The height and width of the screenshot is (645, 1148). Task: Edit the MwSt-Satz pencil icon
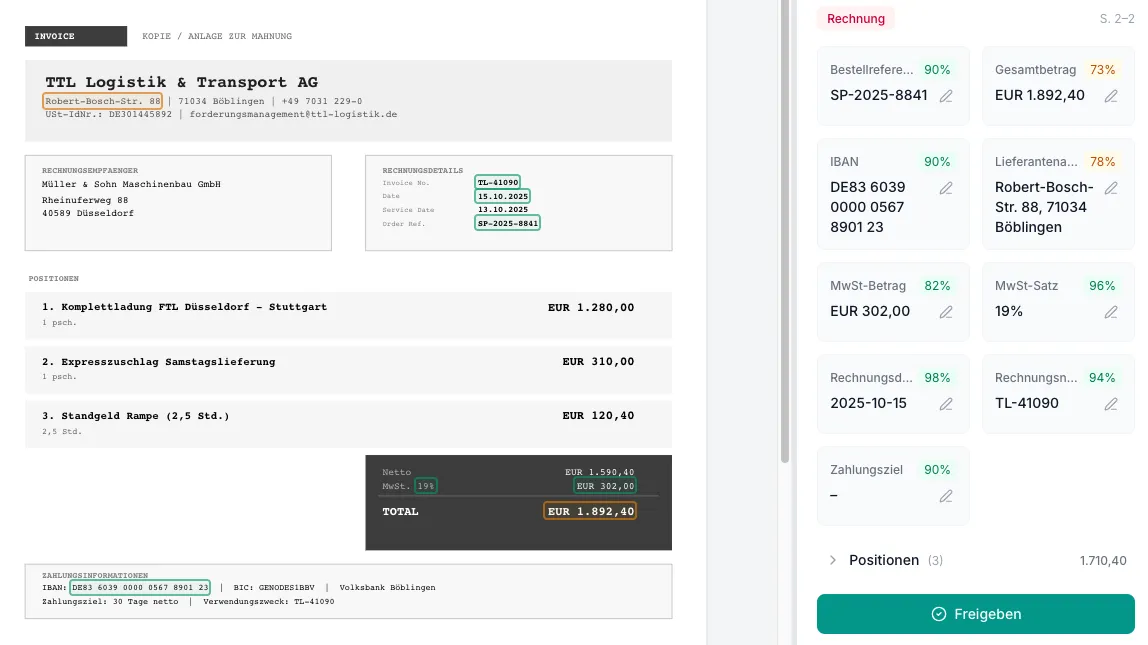tap(1111, 312)
